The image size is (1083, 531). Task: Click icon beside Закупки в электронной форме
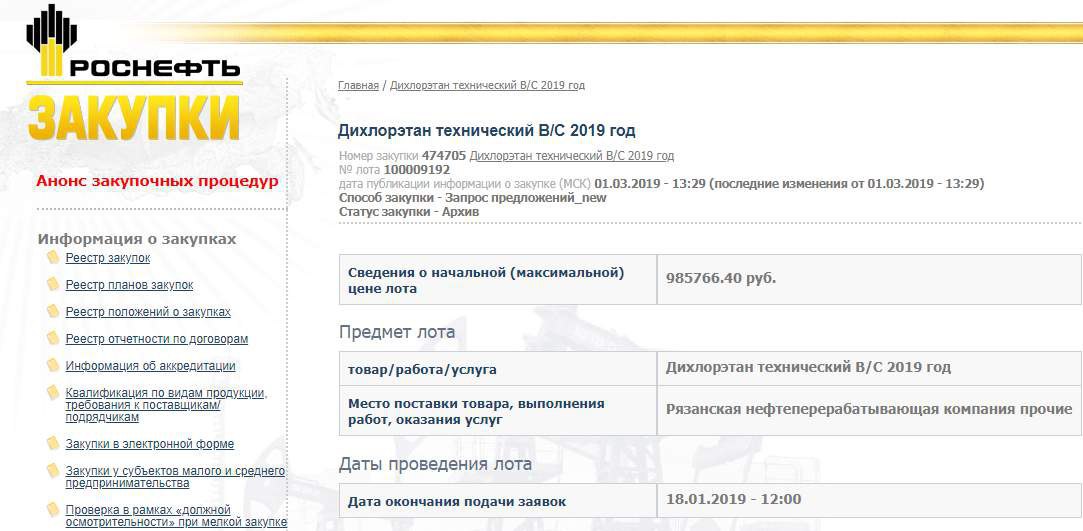(53, 443)
